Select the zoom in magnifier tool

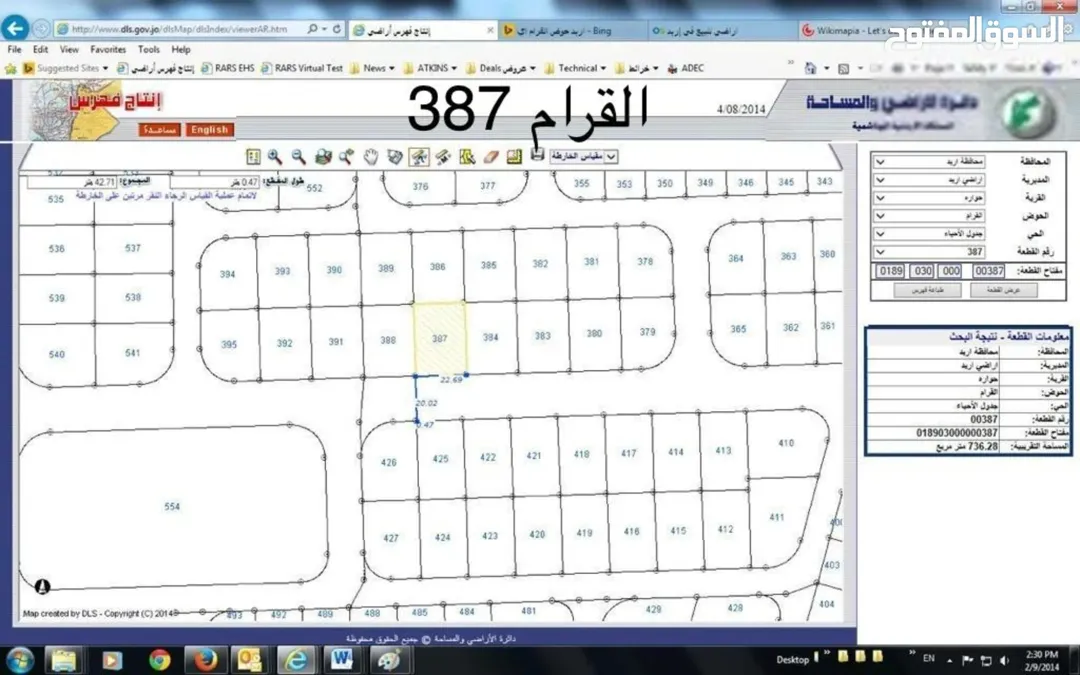[275, 157]
